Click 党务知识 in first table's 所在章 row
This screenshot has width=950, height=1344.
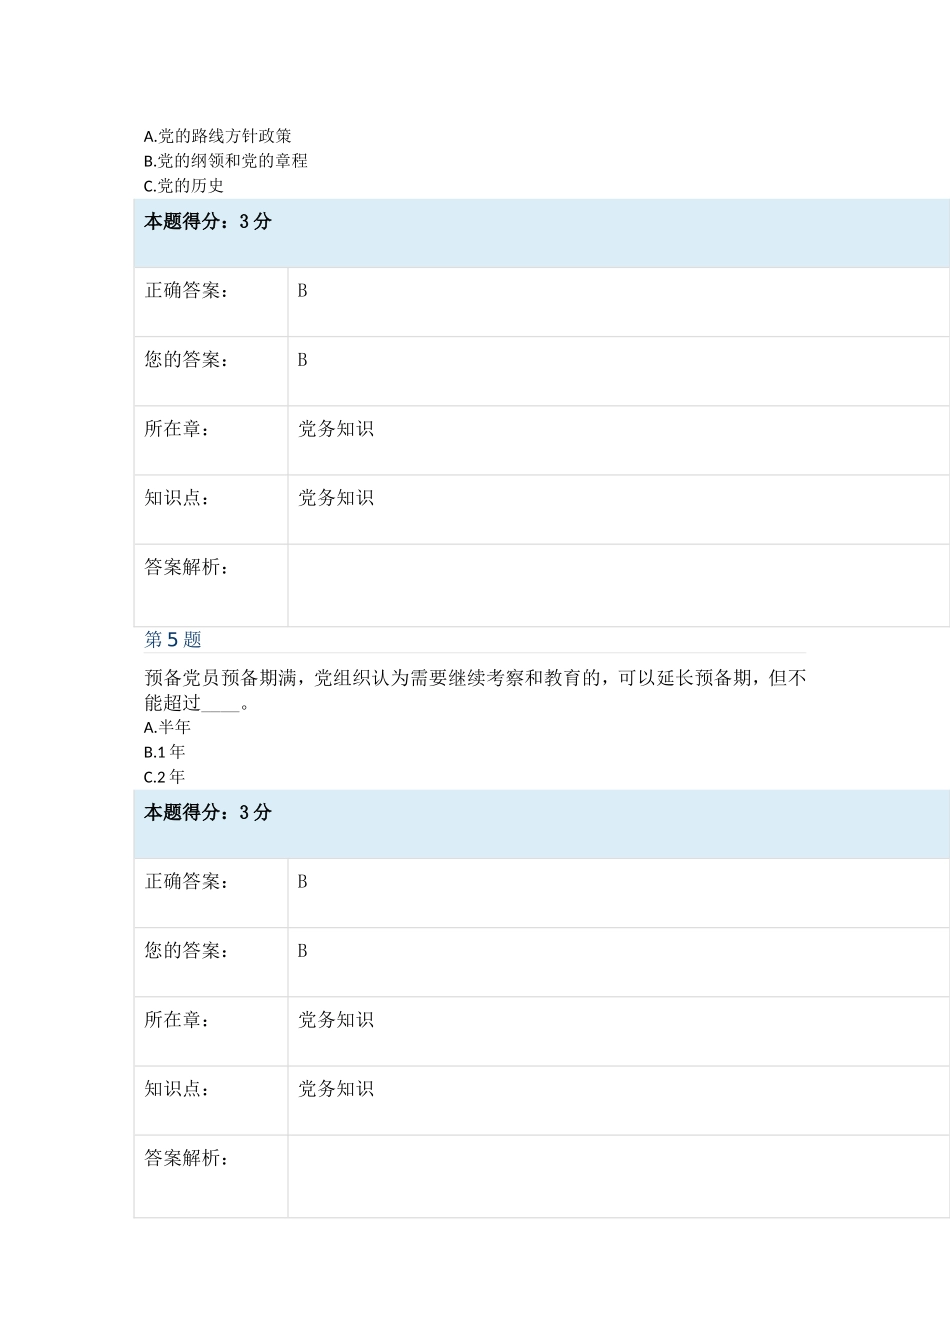(336, 429)
